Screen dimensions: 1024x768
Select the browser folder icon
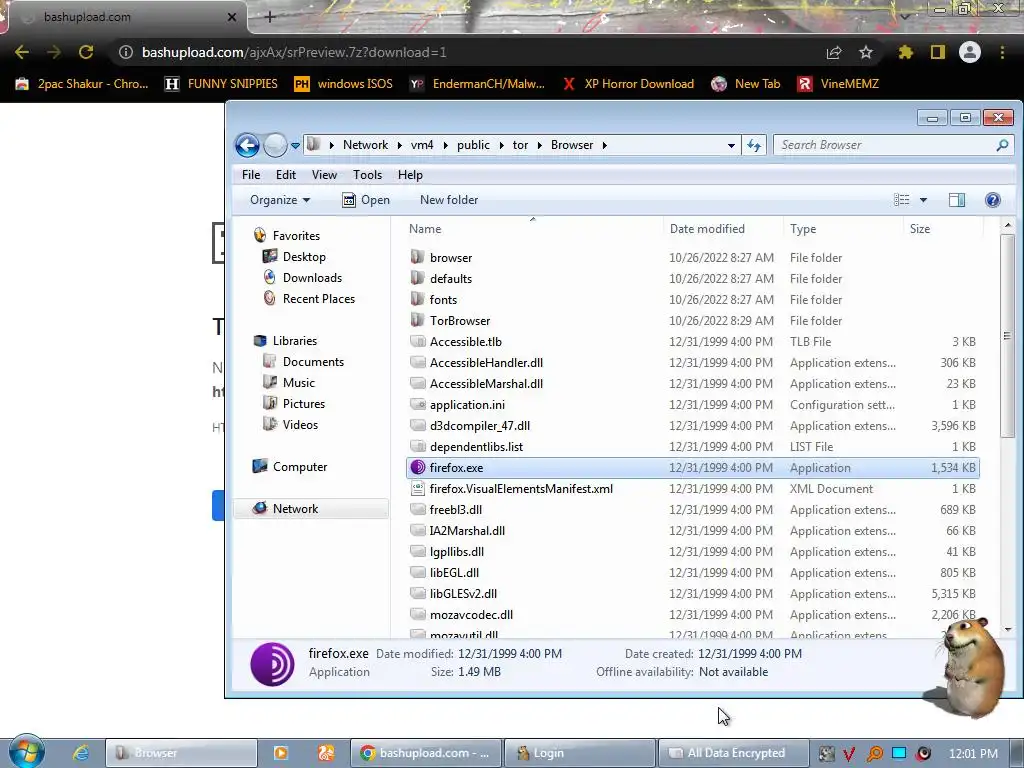[x=417, y=257]
